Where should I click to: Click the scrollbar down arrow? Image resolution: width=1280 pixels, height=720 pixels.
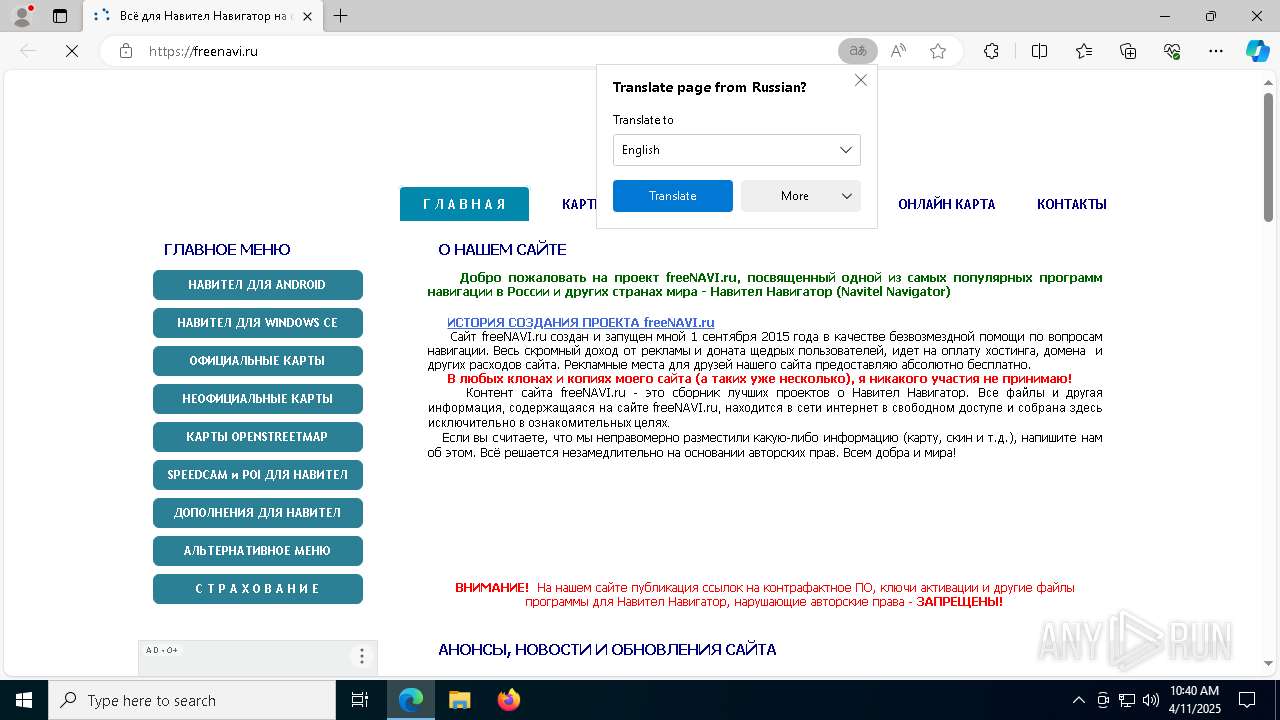(x=1268, y=662)
